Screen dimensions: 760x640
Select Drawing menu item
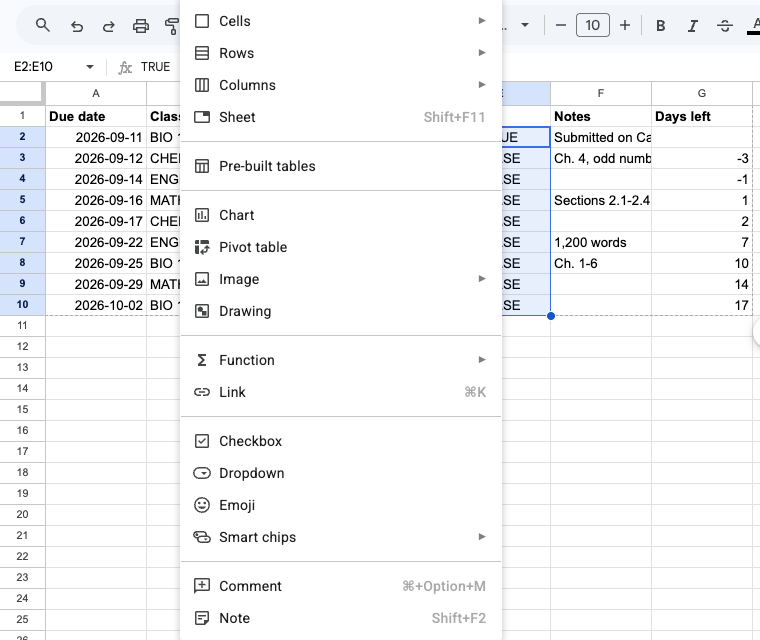[341, 311]
